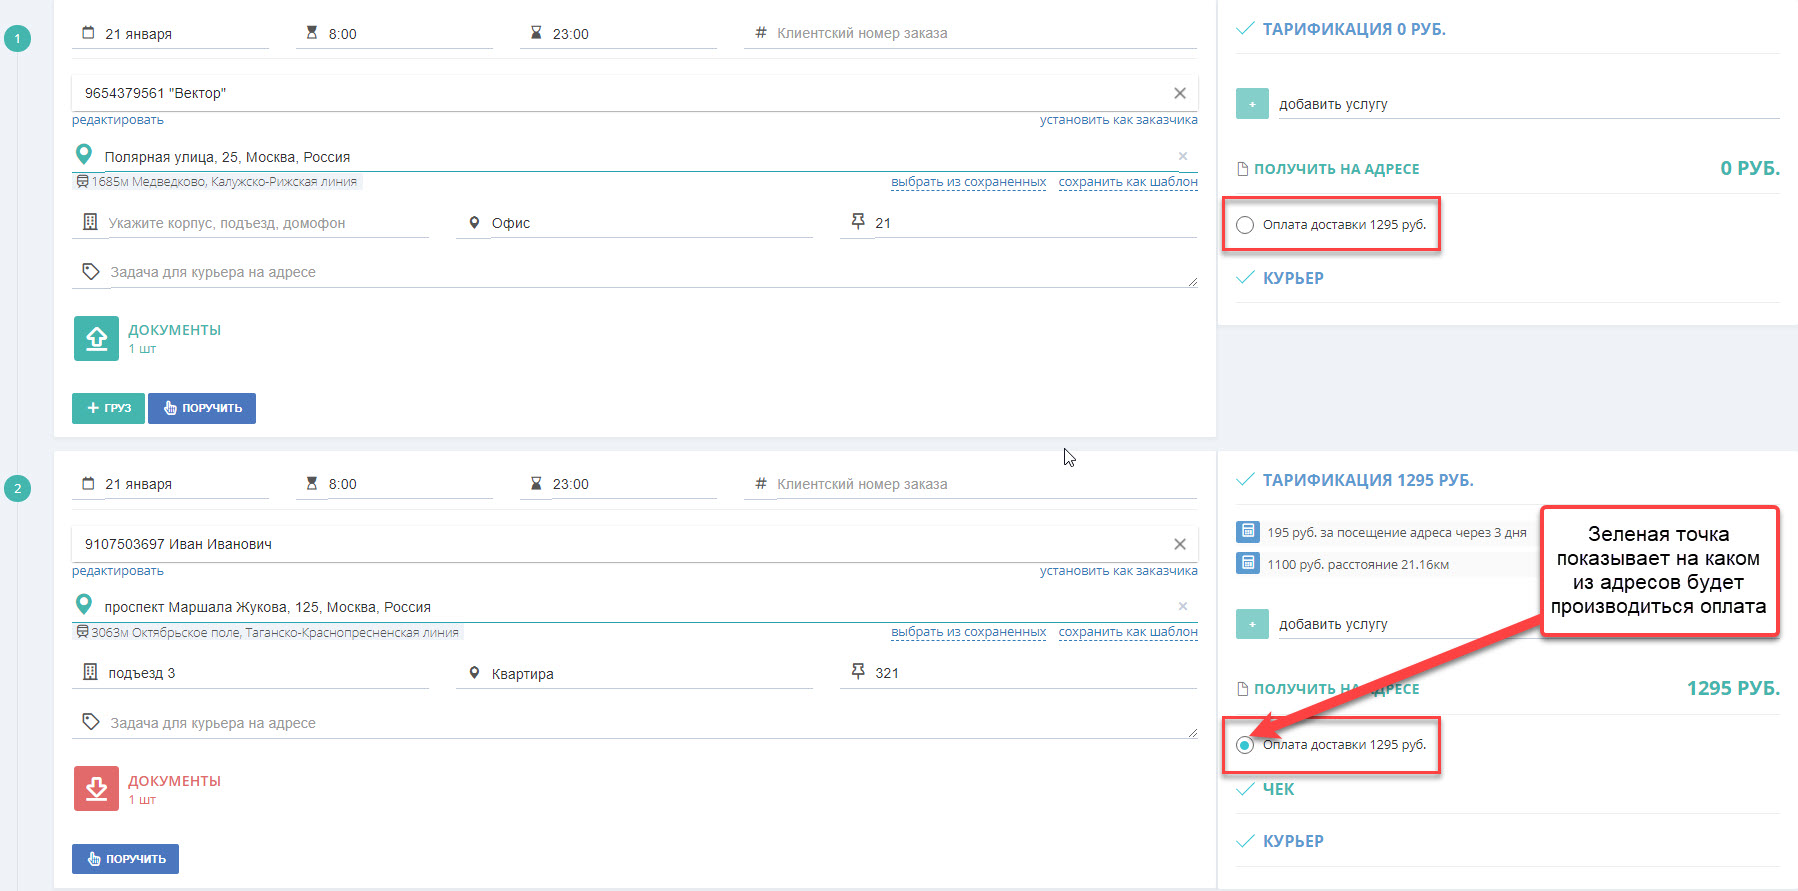Clear the address Полярная улица, 25 with the small X
This screenshot has height=891, width=1798.
(x=1183, y=156)
